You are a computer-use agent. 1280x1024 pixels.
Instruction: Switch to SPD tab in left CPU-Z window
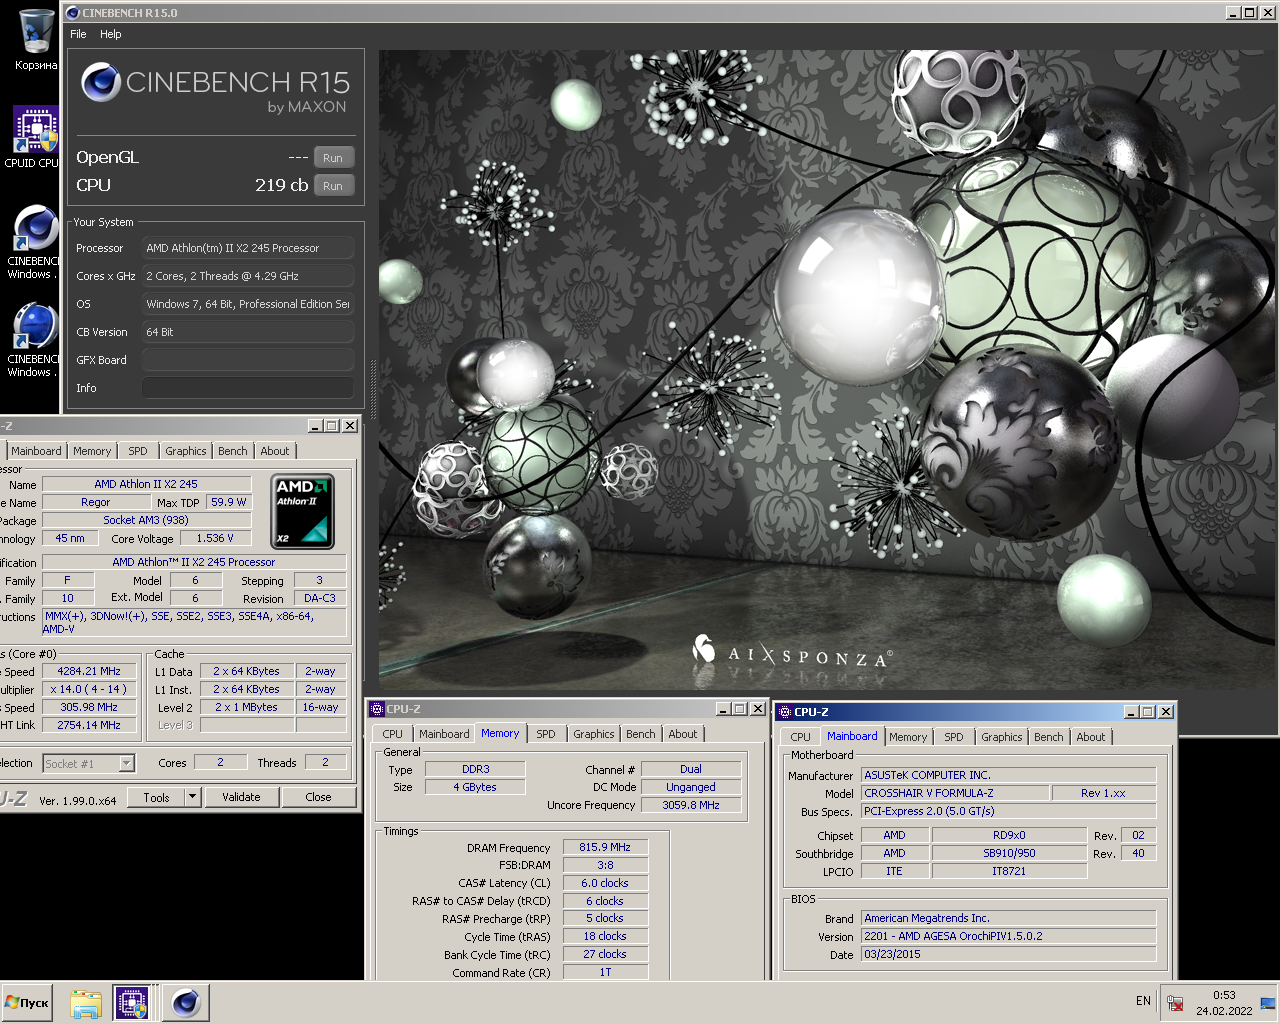(138, 451)
